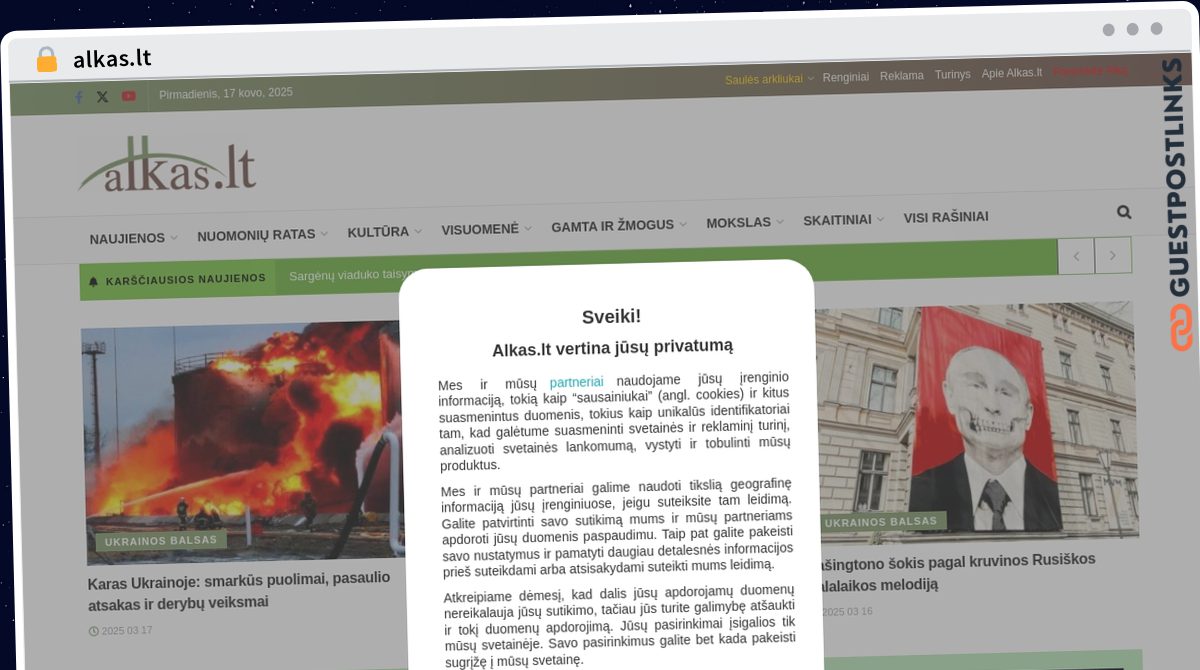The image size is (1200, 670).
Task: Open Renginiai in the top bar
Action: tap(846, 77)
